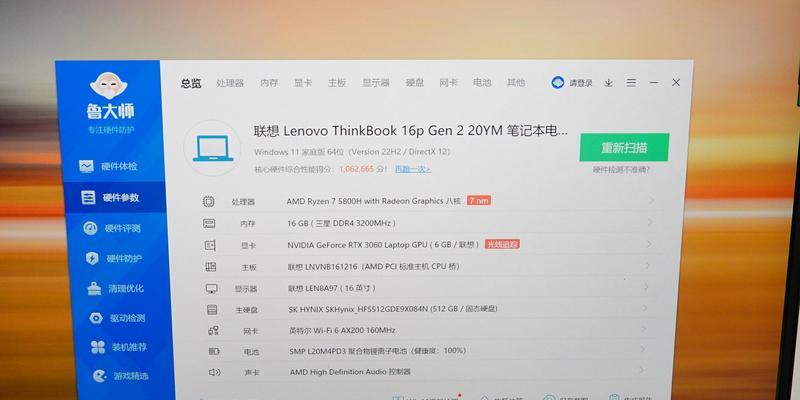Click AMD Ryzen 7 5800H text
Screen dimensions: 800x400
[x=324, y=201]
